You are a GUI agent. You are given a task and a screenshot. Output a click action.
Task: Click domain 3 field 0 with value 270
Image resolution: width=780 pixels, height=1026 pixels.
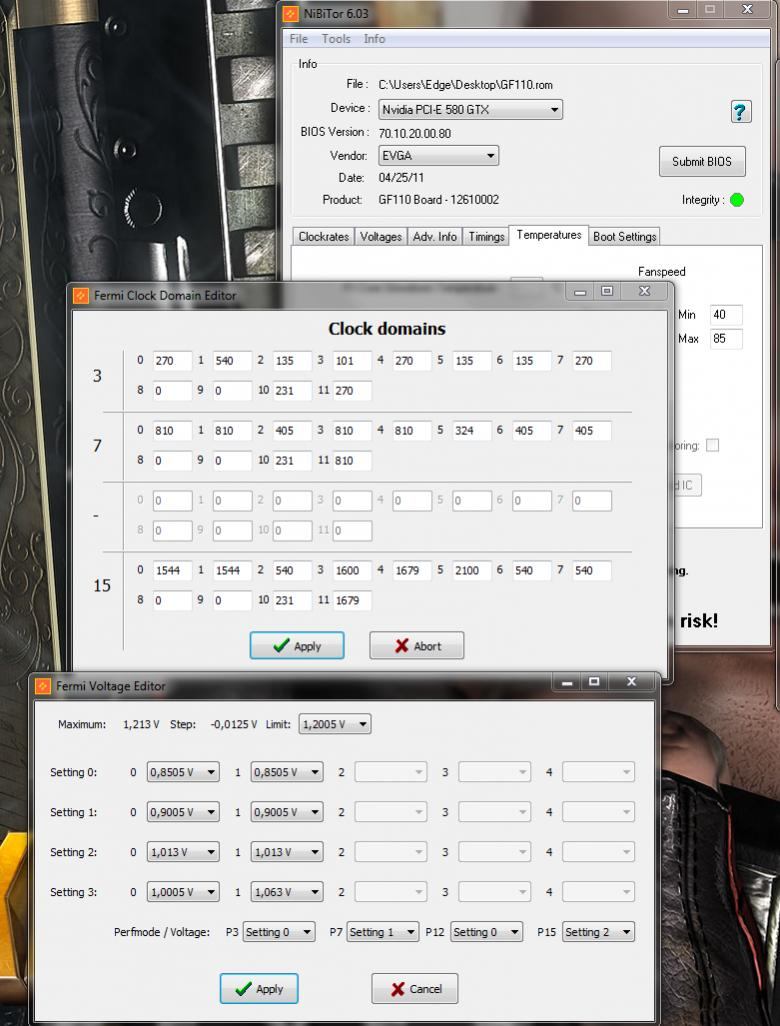click(173, 361)
